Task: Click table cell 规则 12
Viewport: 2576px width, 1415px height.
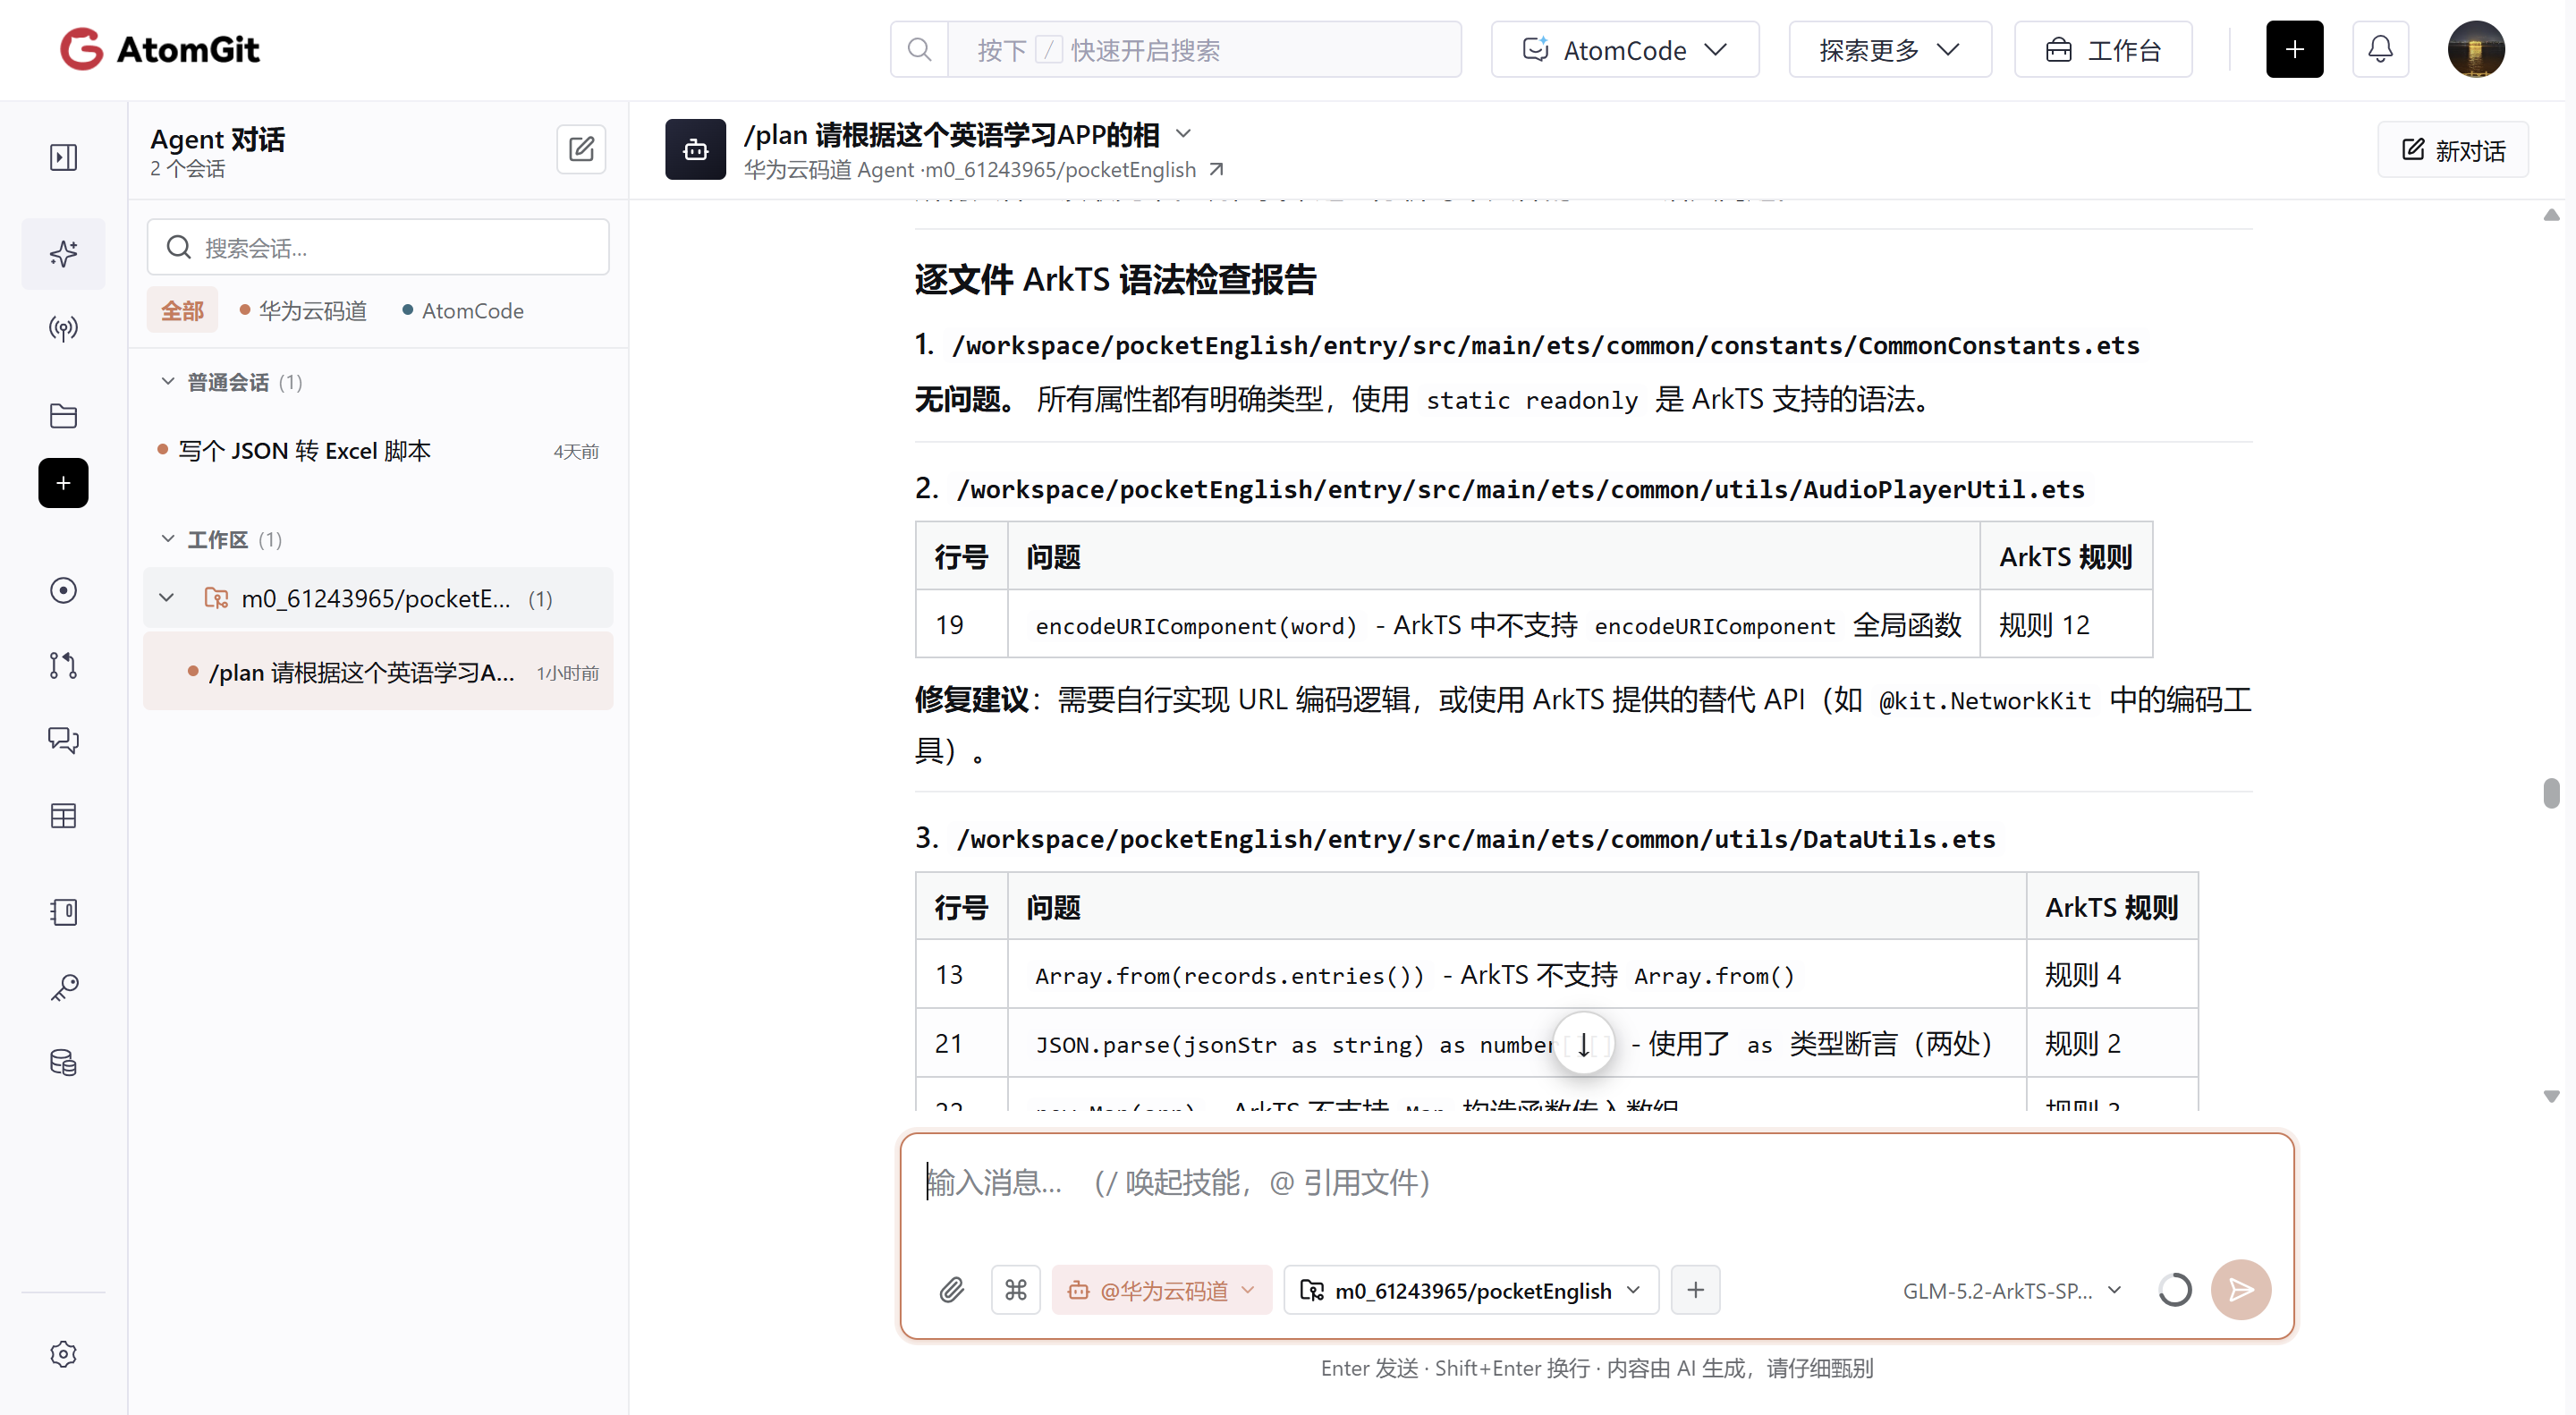Action: [2066, 625]
